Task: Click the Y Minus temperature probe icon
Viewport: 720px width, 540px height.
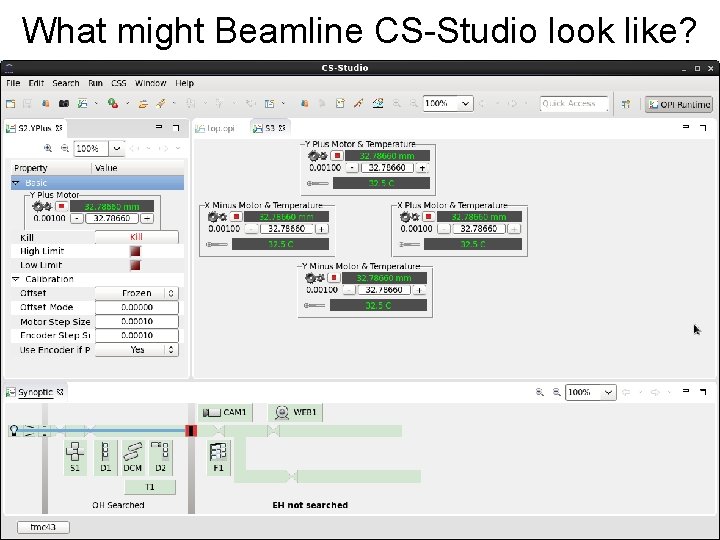Action: point(315,305)
